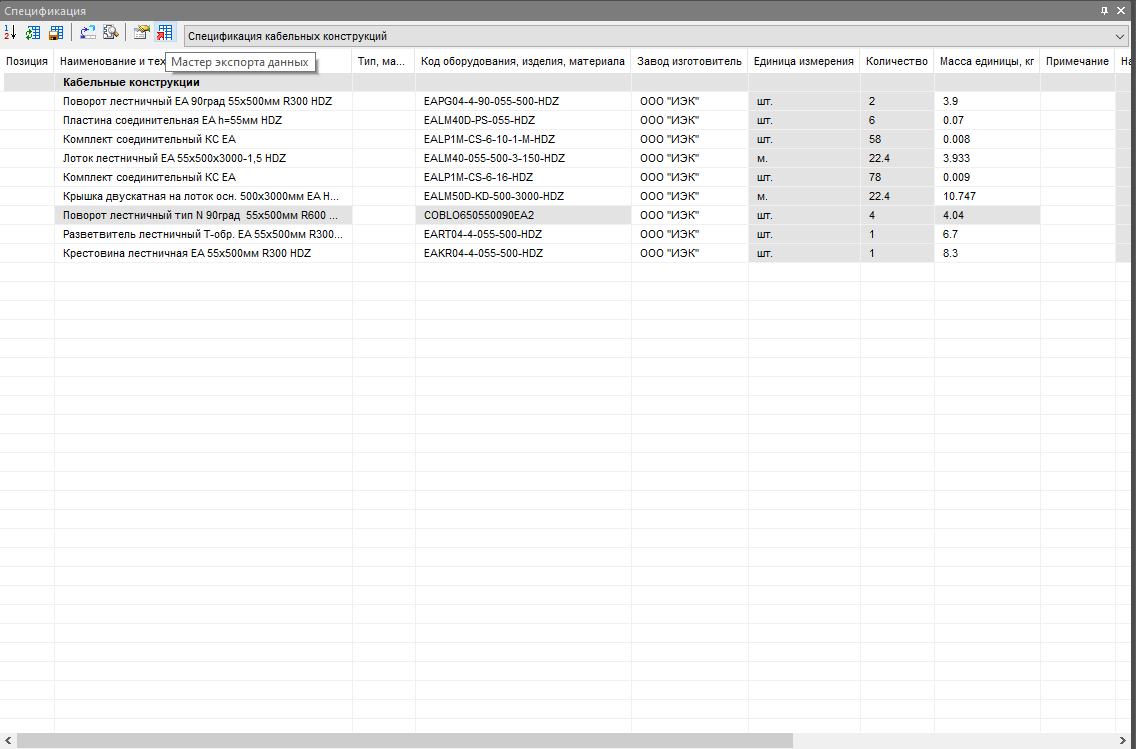This screenshot has height=749, width=1136.
Task: Click mass cell 4.04
Action: click(987, 215)
